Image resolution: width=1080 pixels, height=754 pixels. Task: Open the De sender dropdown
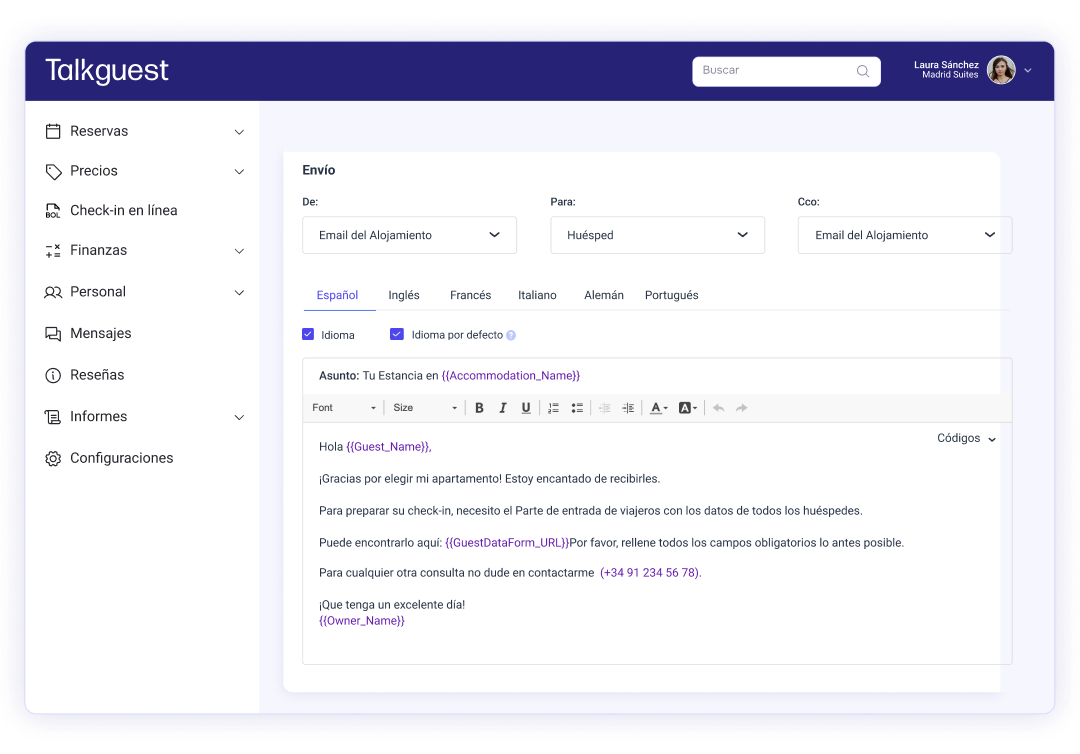tap(409, 235)
